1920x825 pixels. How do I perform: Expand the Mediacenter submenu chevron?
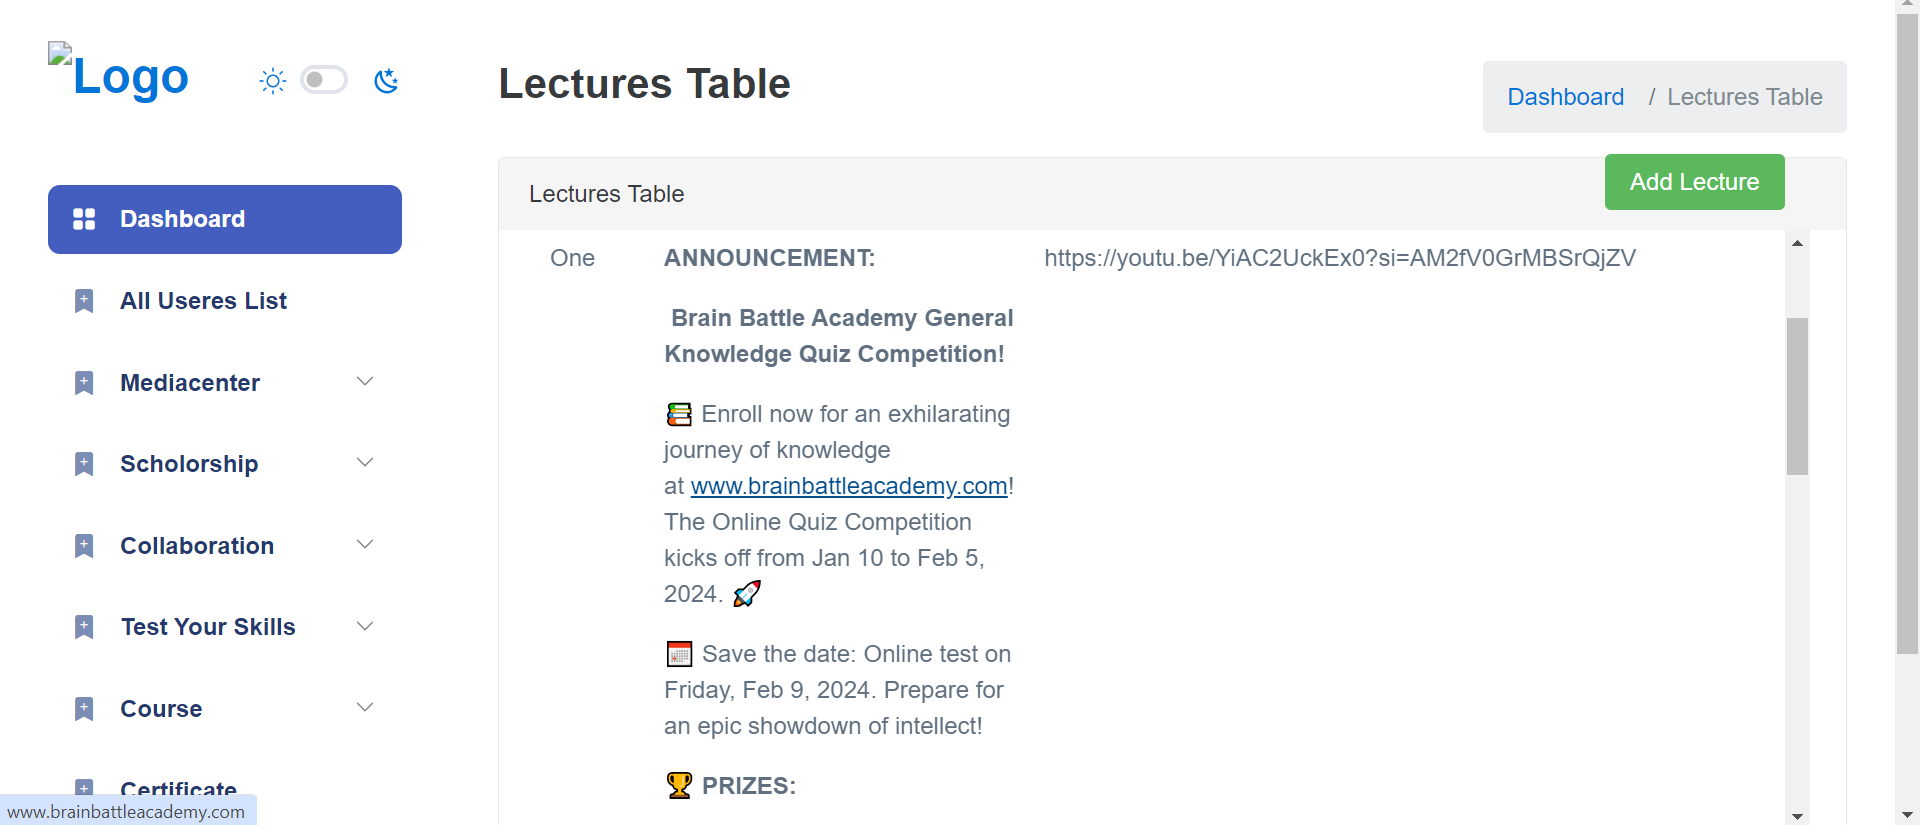pos(365,381)
